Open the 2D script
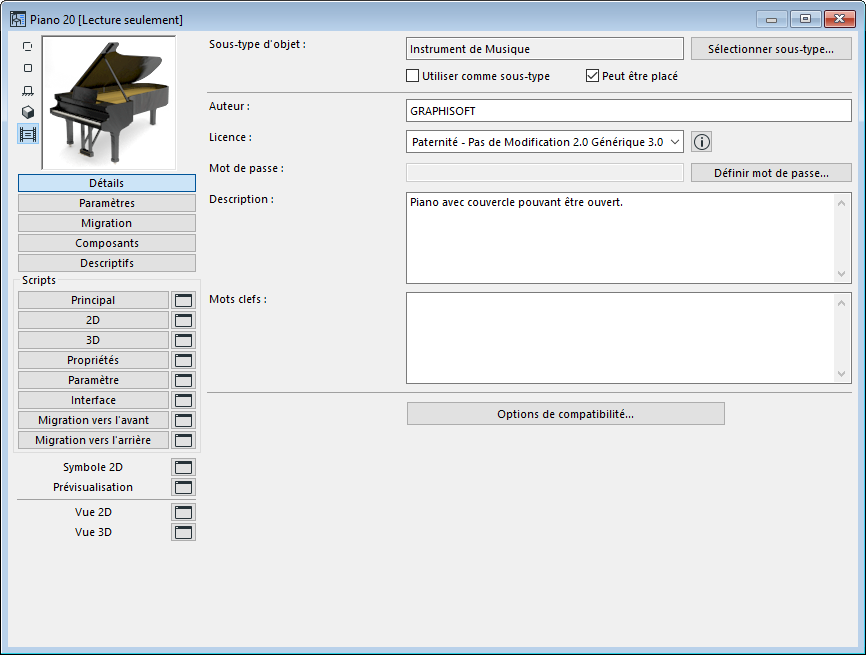This screenshot has height=655, width=866. 93,320
